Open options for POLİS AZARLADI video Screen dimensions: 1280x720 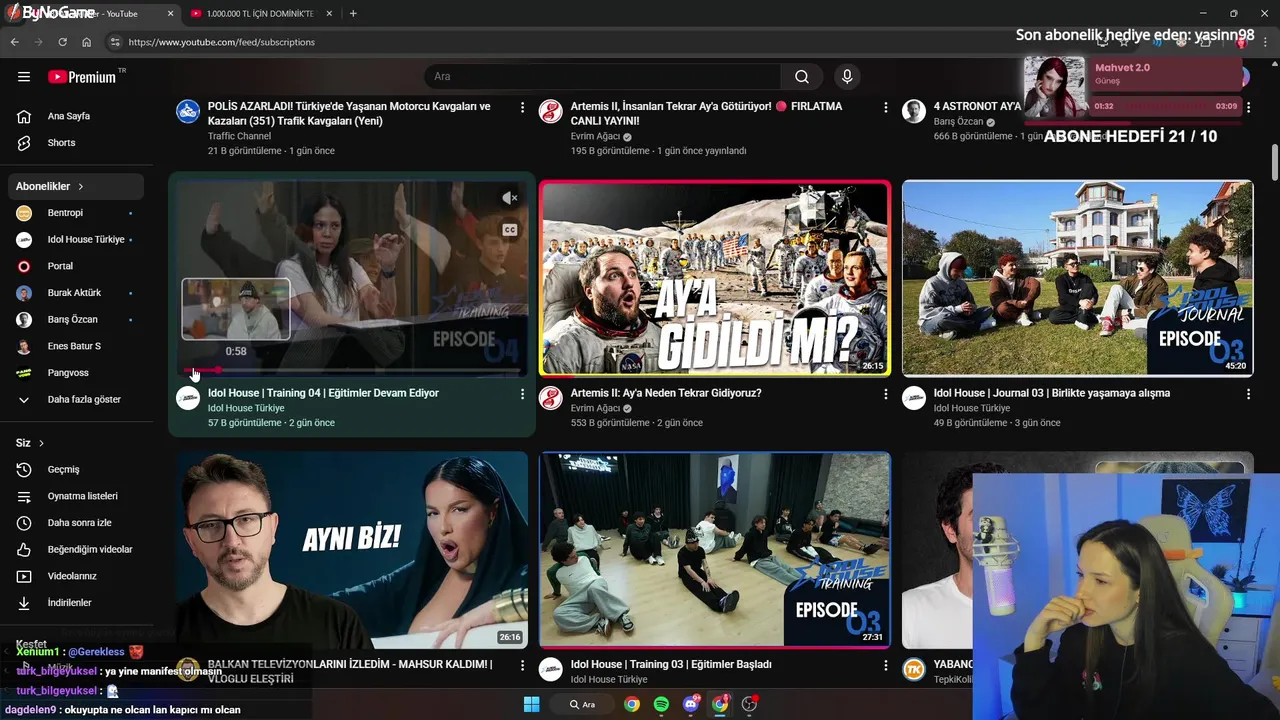(522, 107)
